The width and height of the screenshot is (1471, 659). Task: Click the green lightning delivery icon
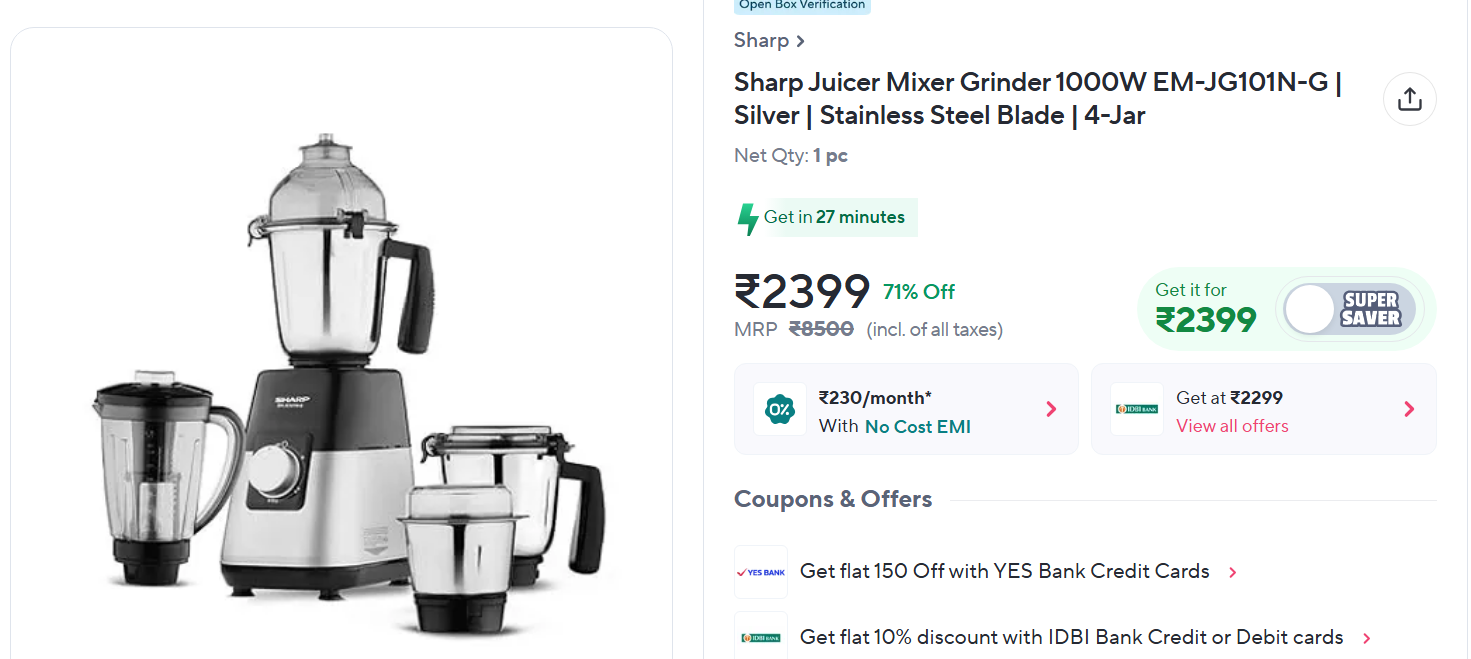pos(747,218)
